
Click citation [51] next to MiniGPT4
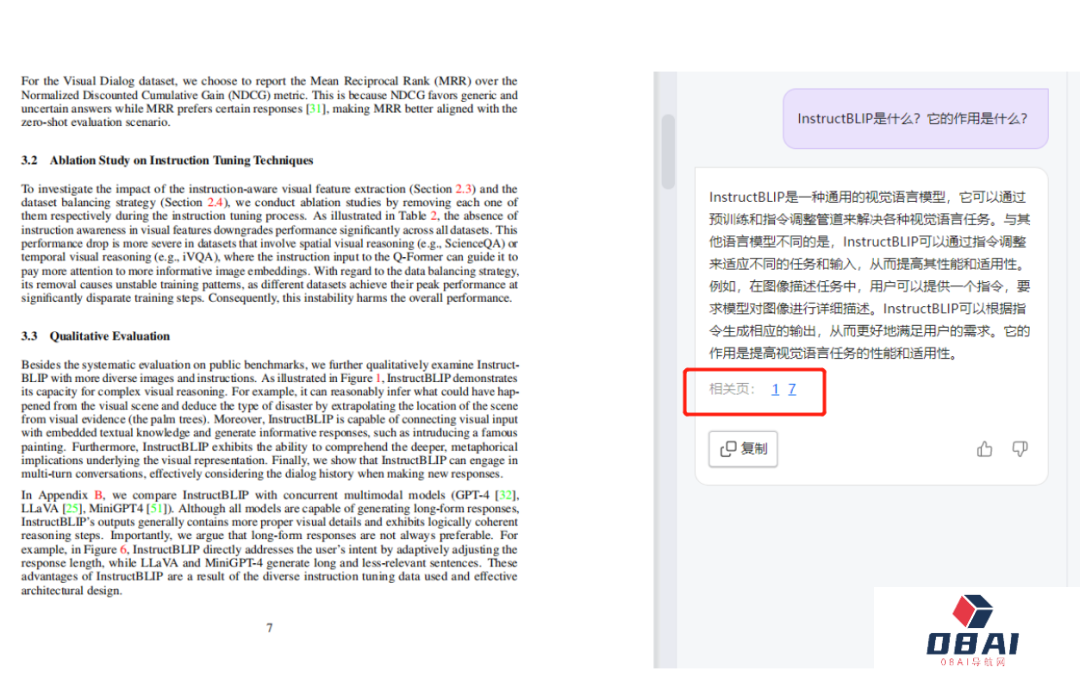[x=155, y=505]
